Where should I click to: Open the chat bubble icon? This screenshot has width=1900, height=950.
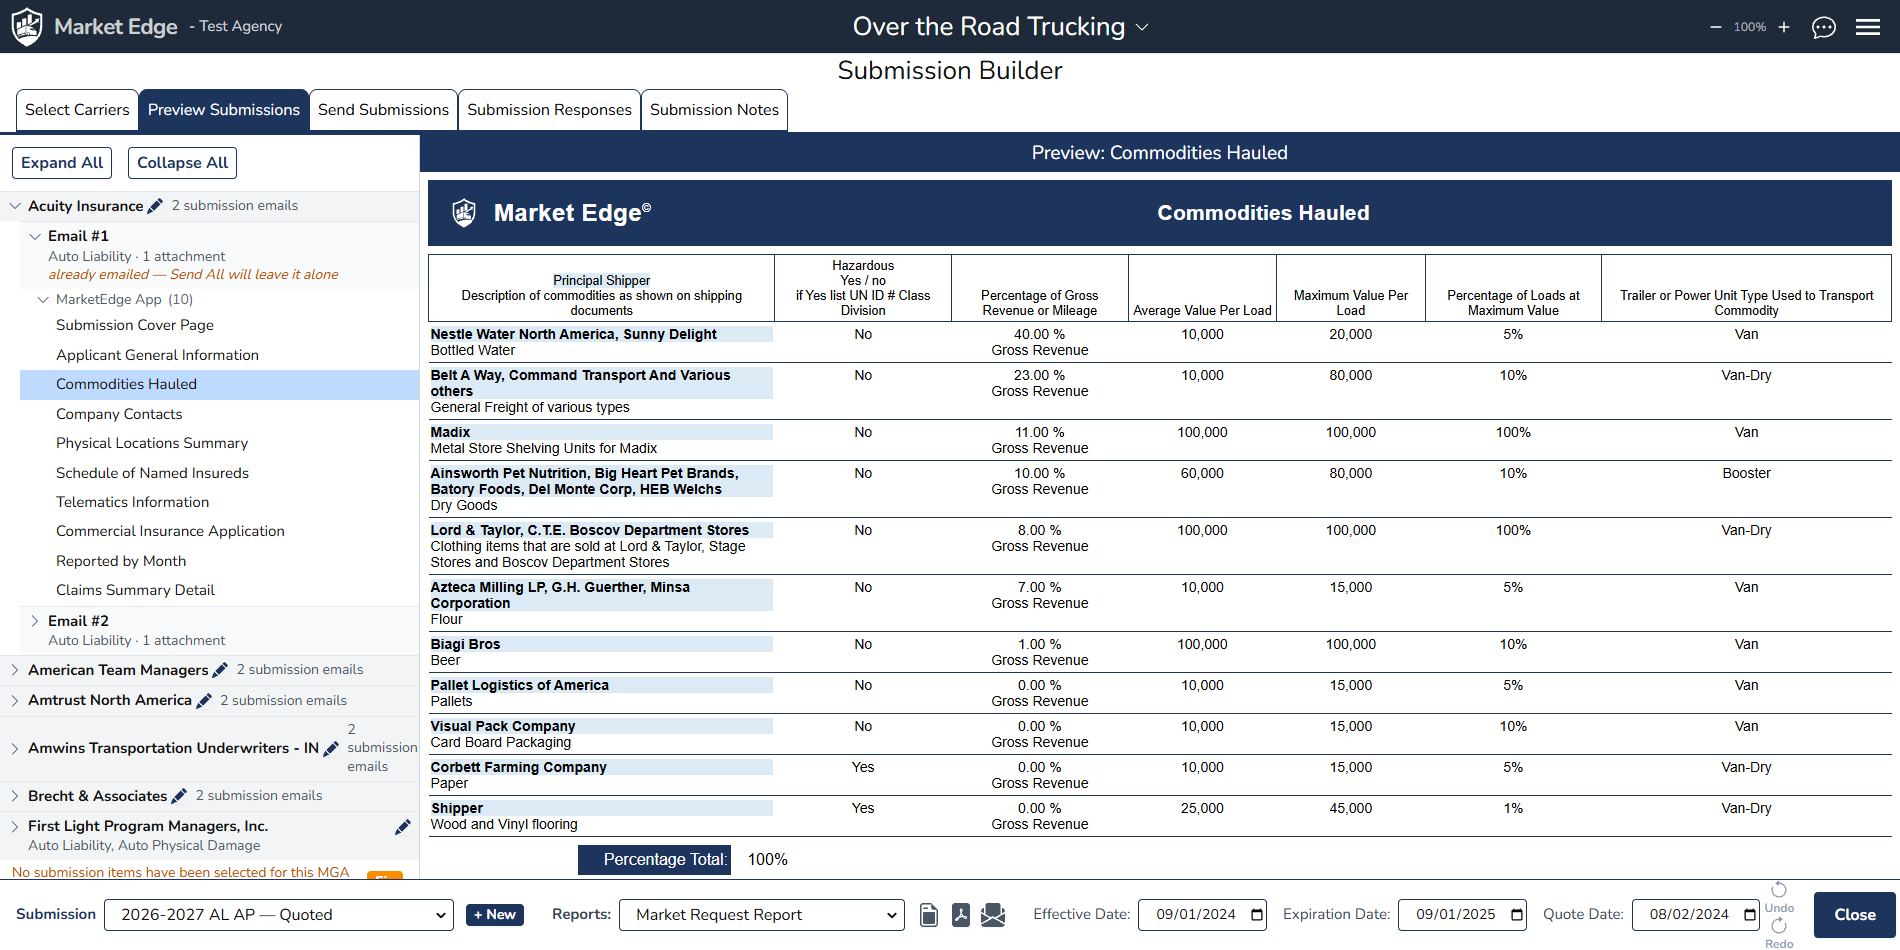click(x=1824, y=27)
